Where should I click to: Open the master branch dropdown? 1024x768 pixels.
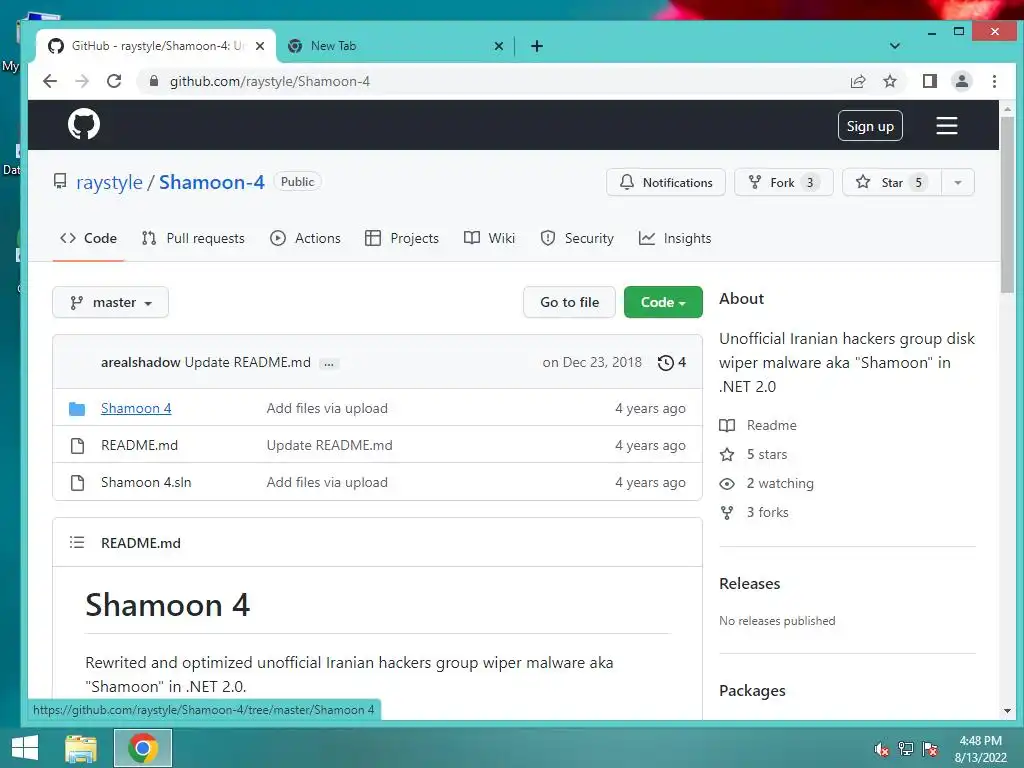pyautogui.click(x=110, y=302)
